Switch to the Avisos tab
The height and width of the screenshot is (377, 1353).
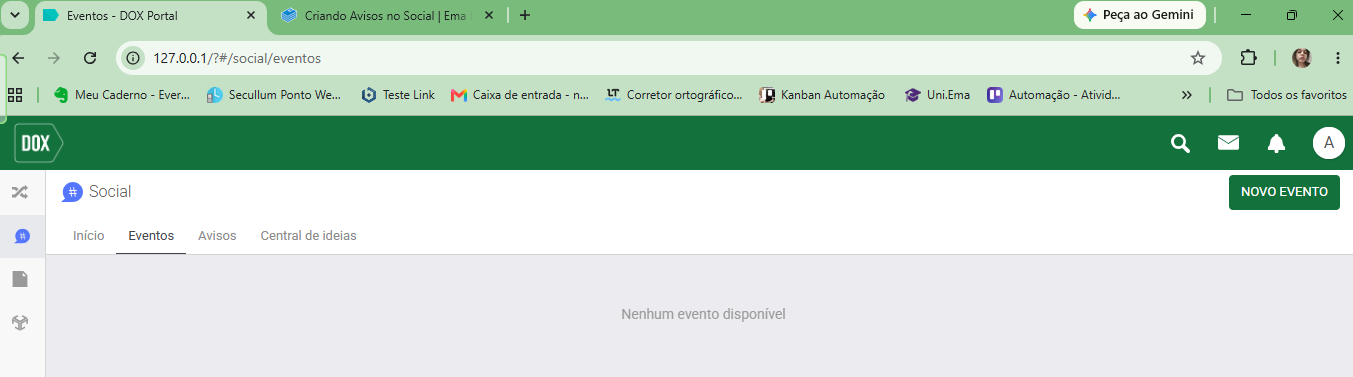coord(217,236)
